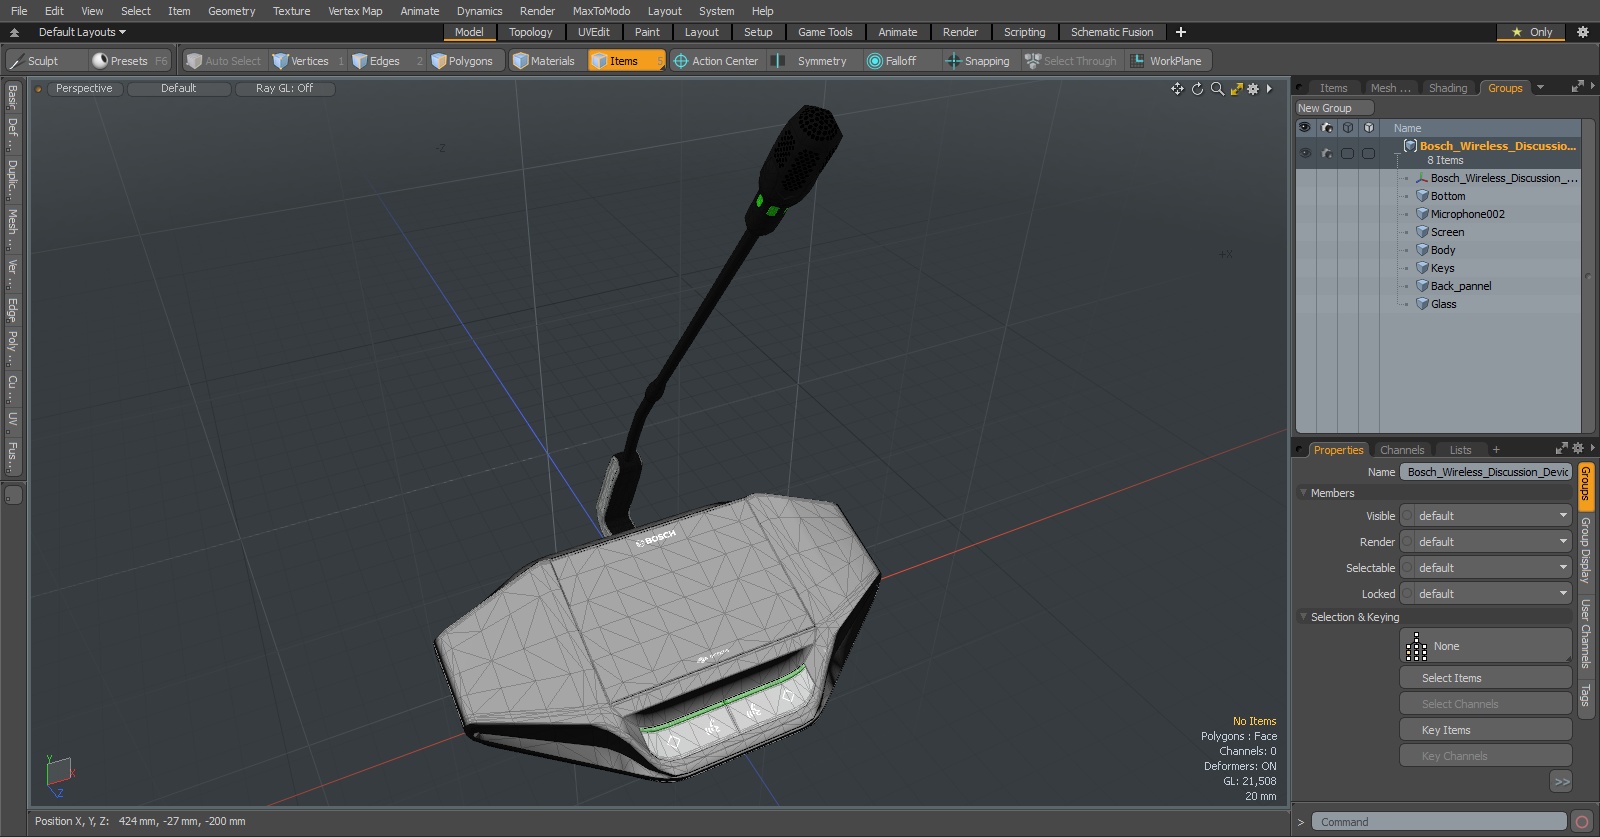Click the Key Items button
This screenshot has width=1600, height=837.
[1485, 730]
